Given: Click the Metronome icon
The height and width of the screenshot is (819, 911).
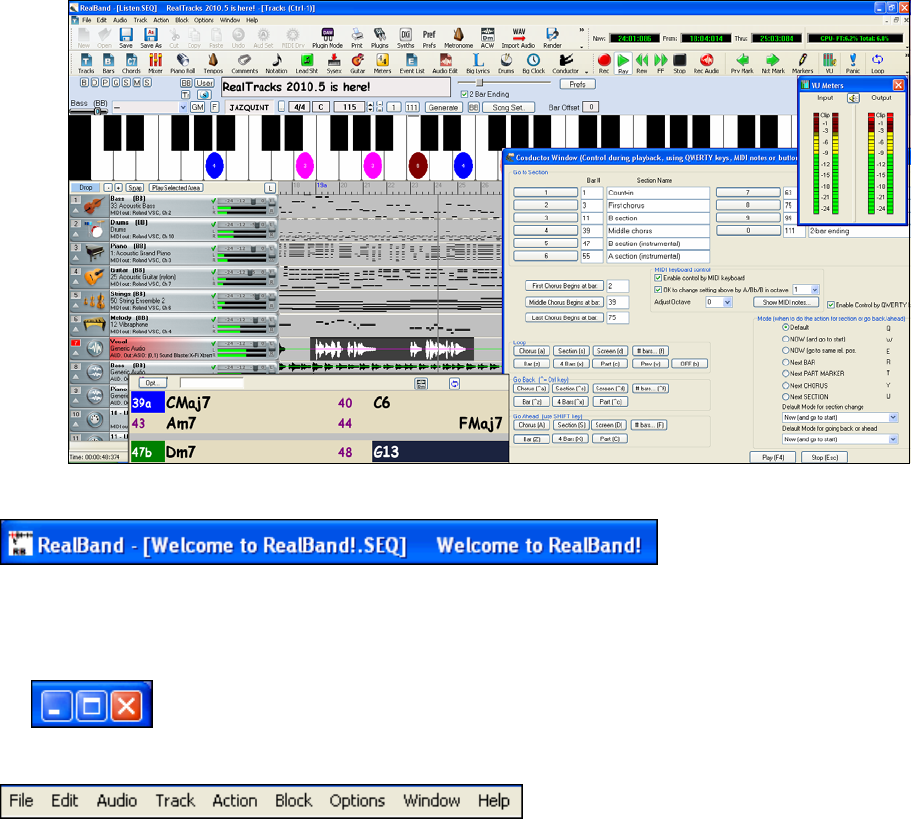Looking at the screenshot, I should 458,38.
